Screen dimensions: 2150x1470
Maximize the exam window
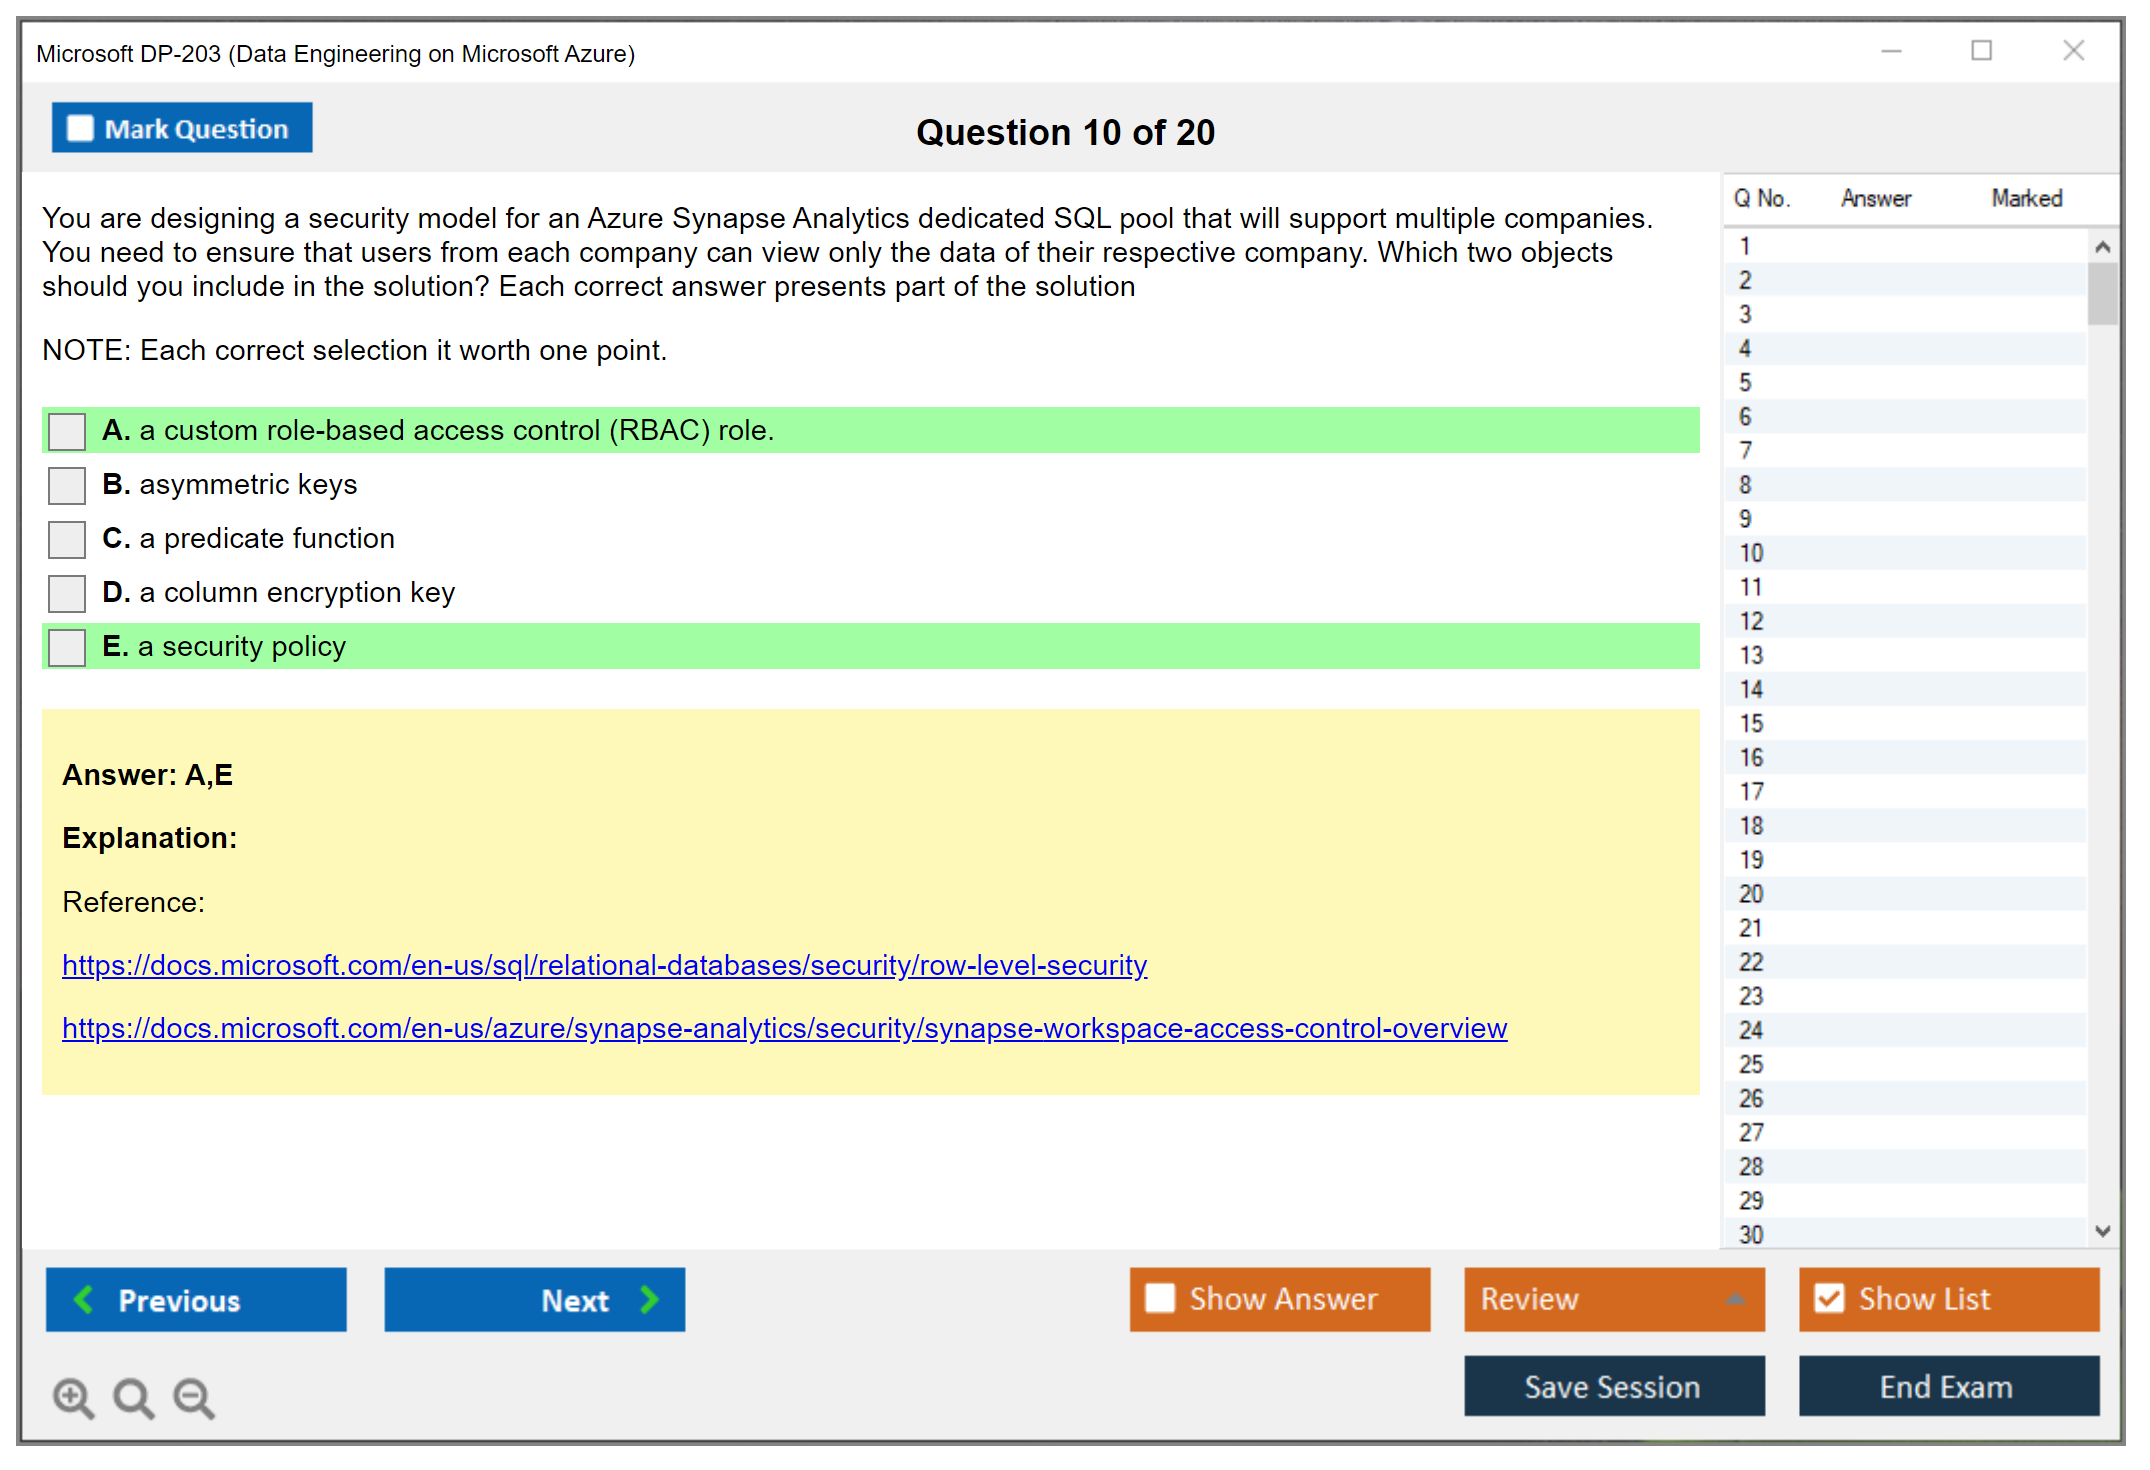[x=1981, y=51]
